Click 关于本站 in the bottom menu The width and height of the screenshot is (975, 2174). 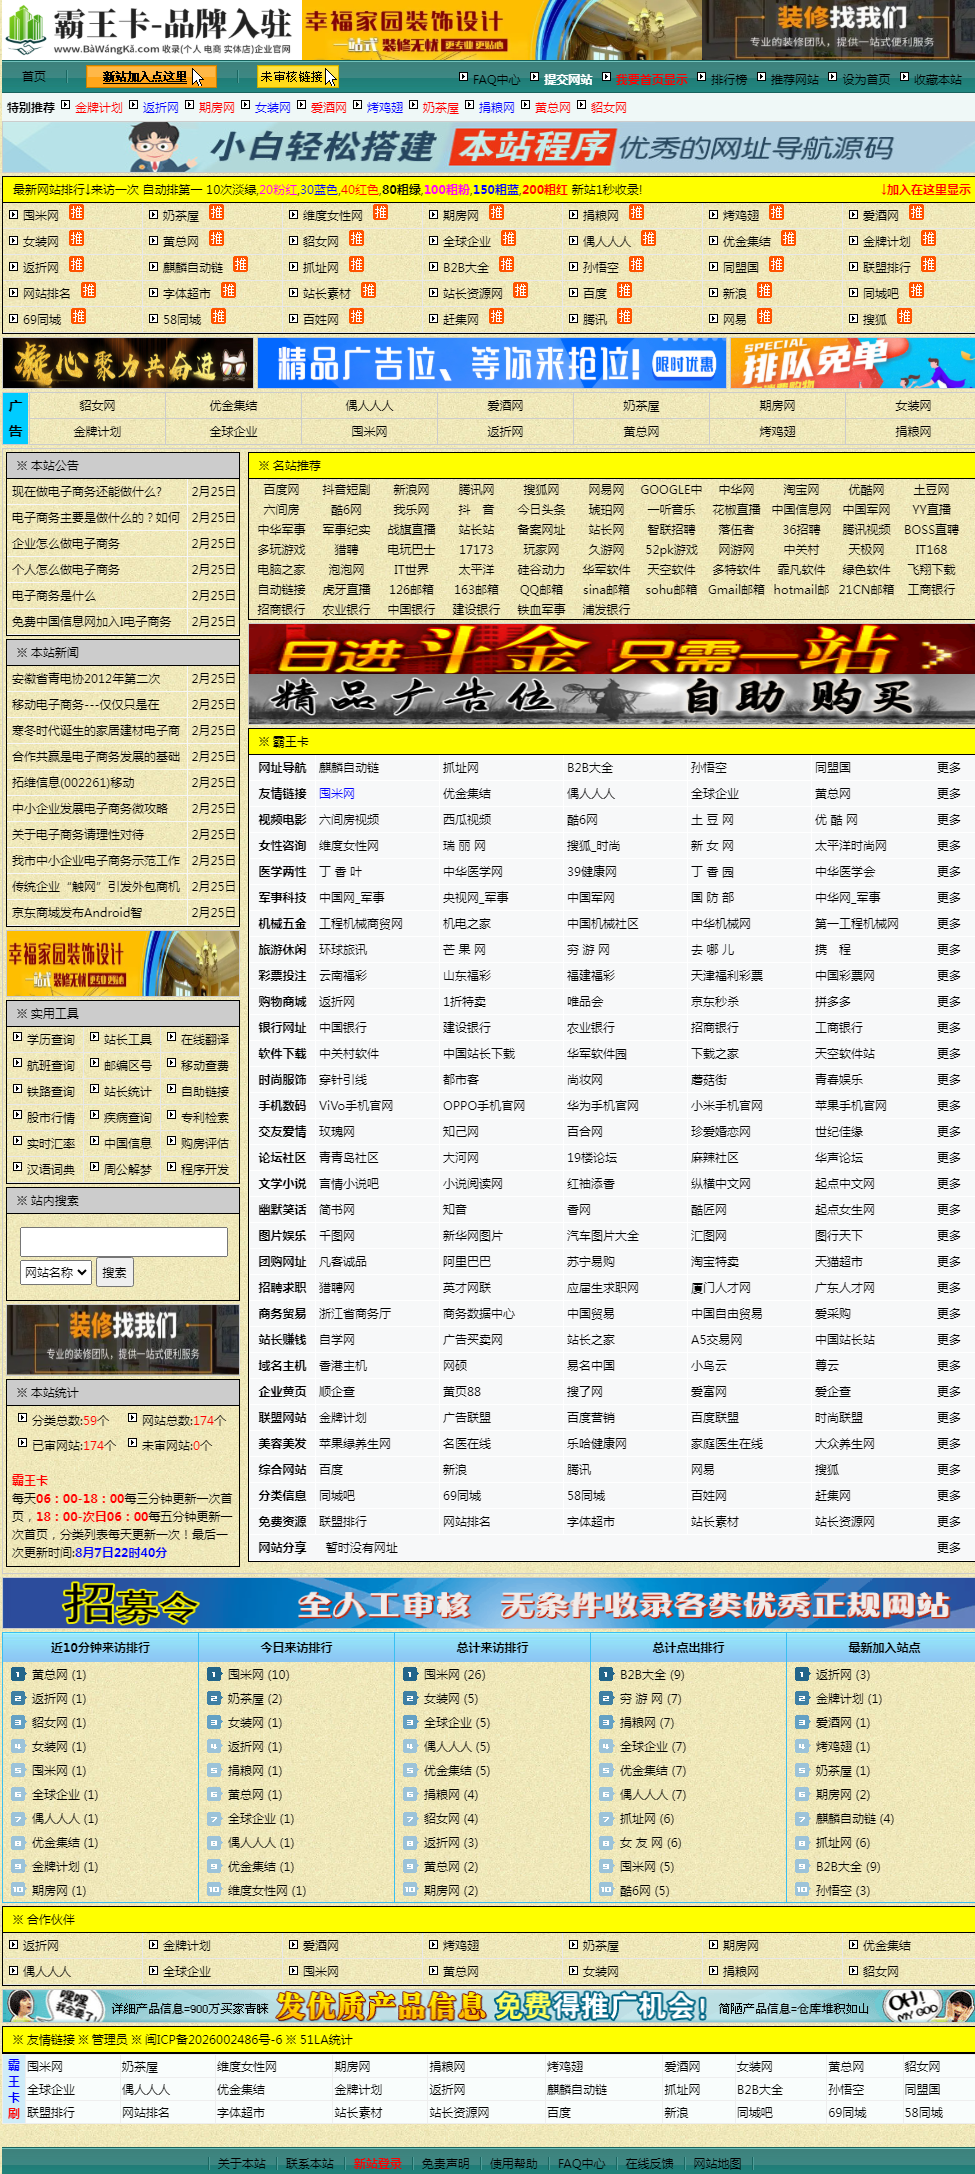click(242, 2163)
